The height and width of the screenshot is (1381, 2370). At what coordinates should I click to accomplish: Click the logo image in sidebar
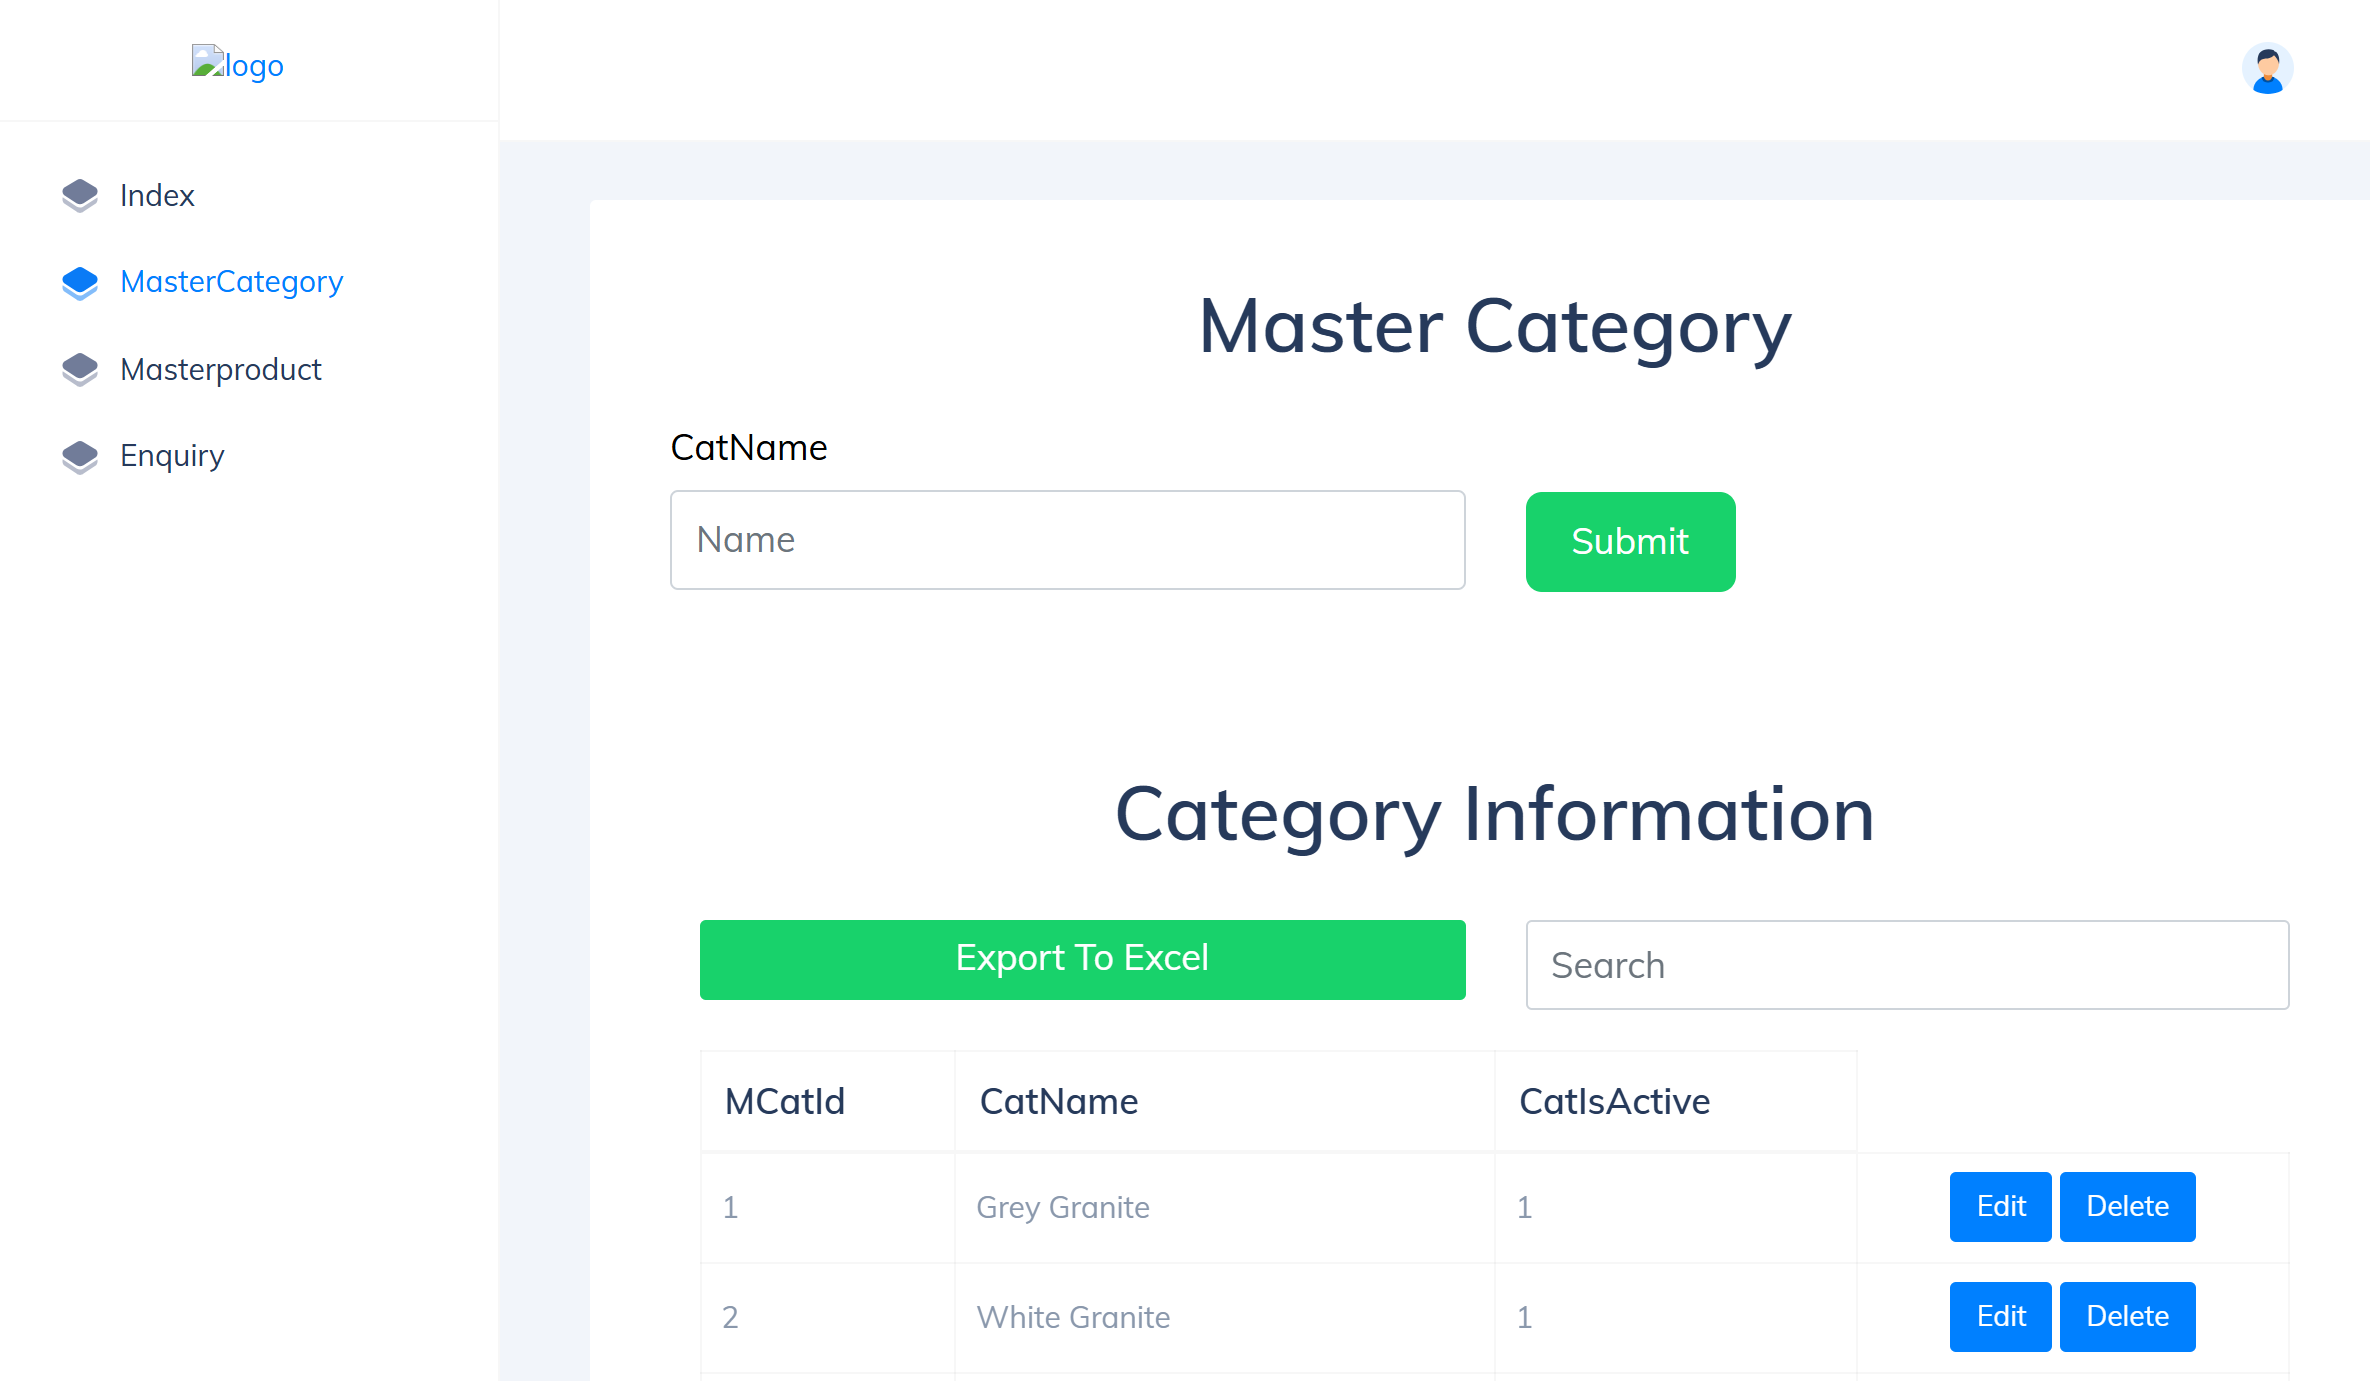tap(237, 65)
